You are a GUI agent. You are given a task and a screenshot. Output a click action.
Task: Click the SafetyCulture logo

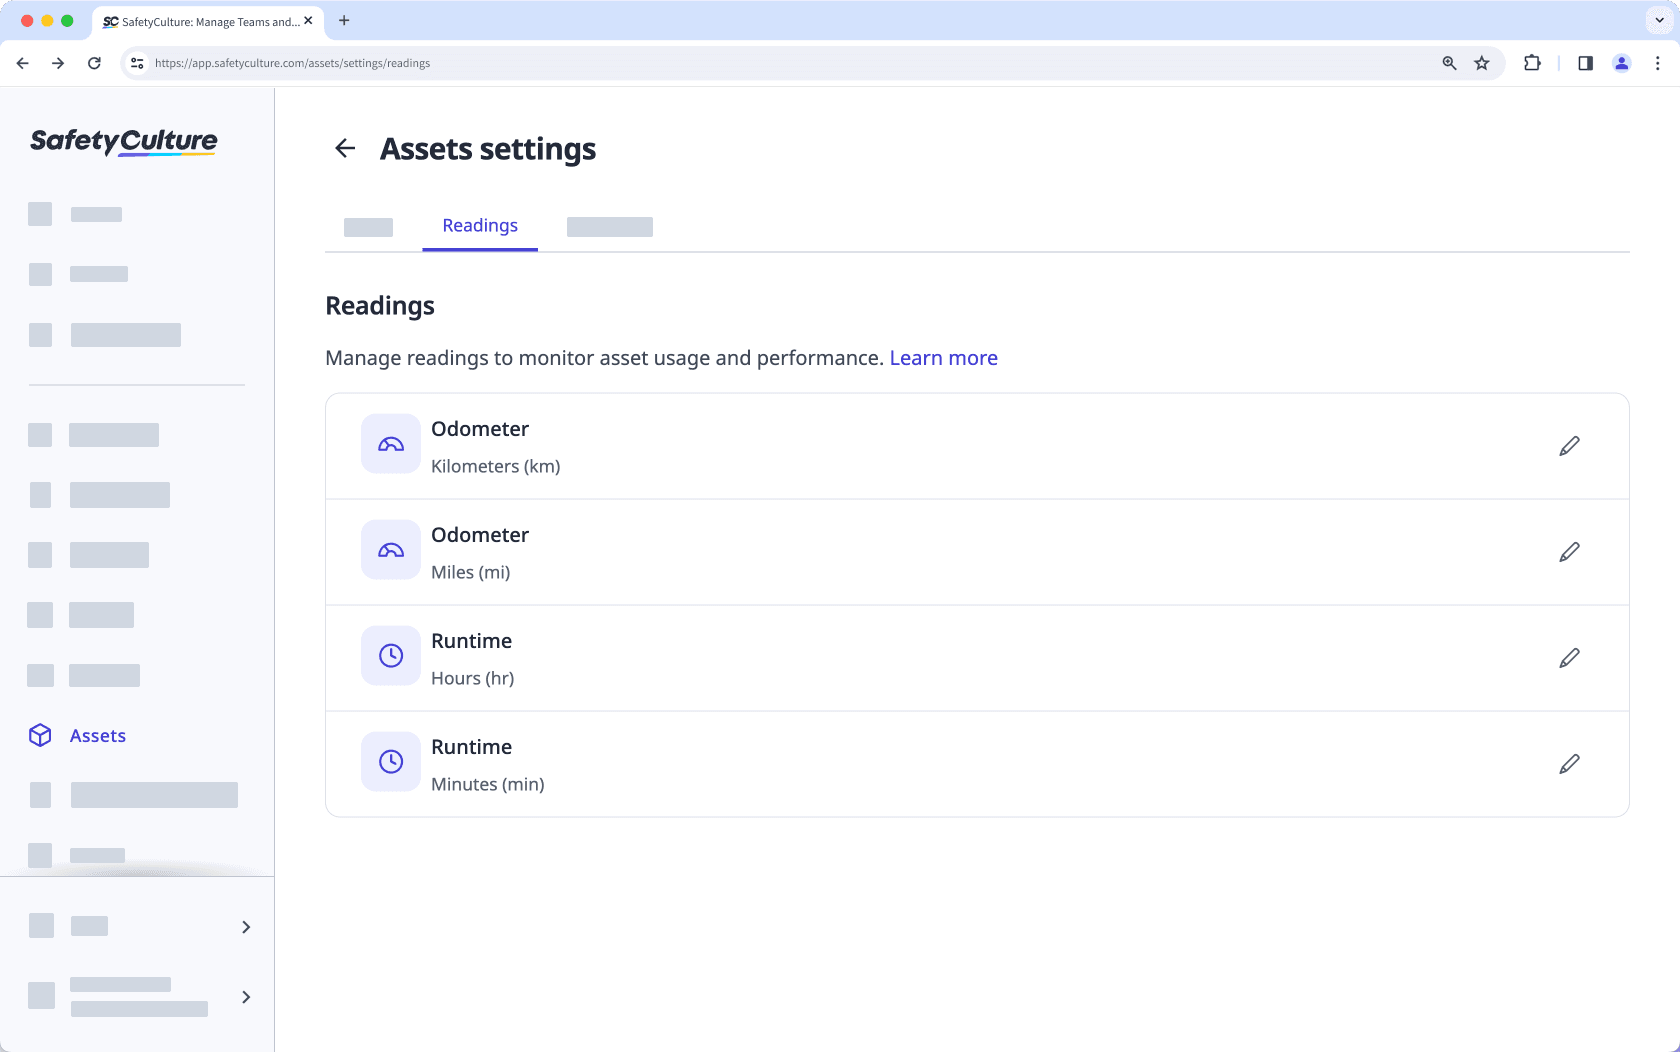tap(122, 142)
